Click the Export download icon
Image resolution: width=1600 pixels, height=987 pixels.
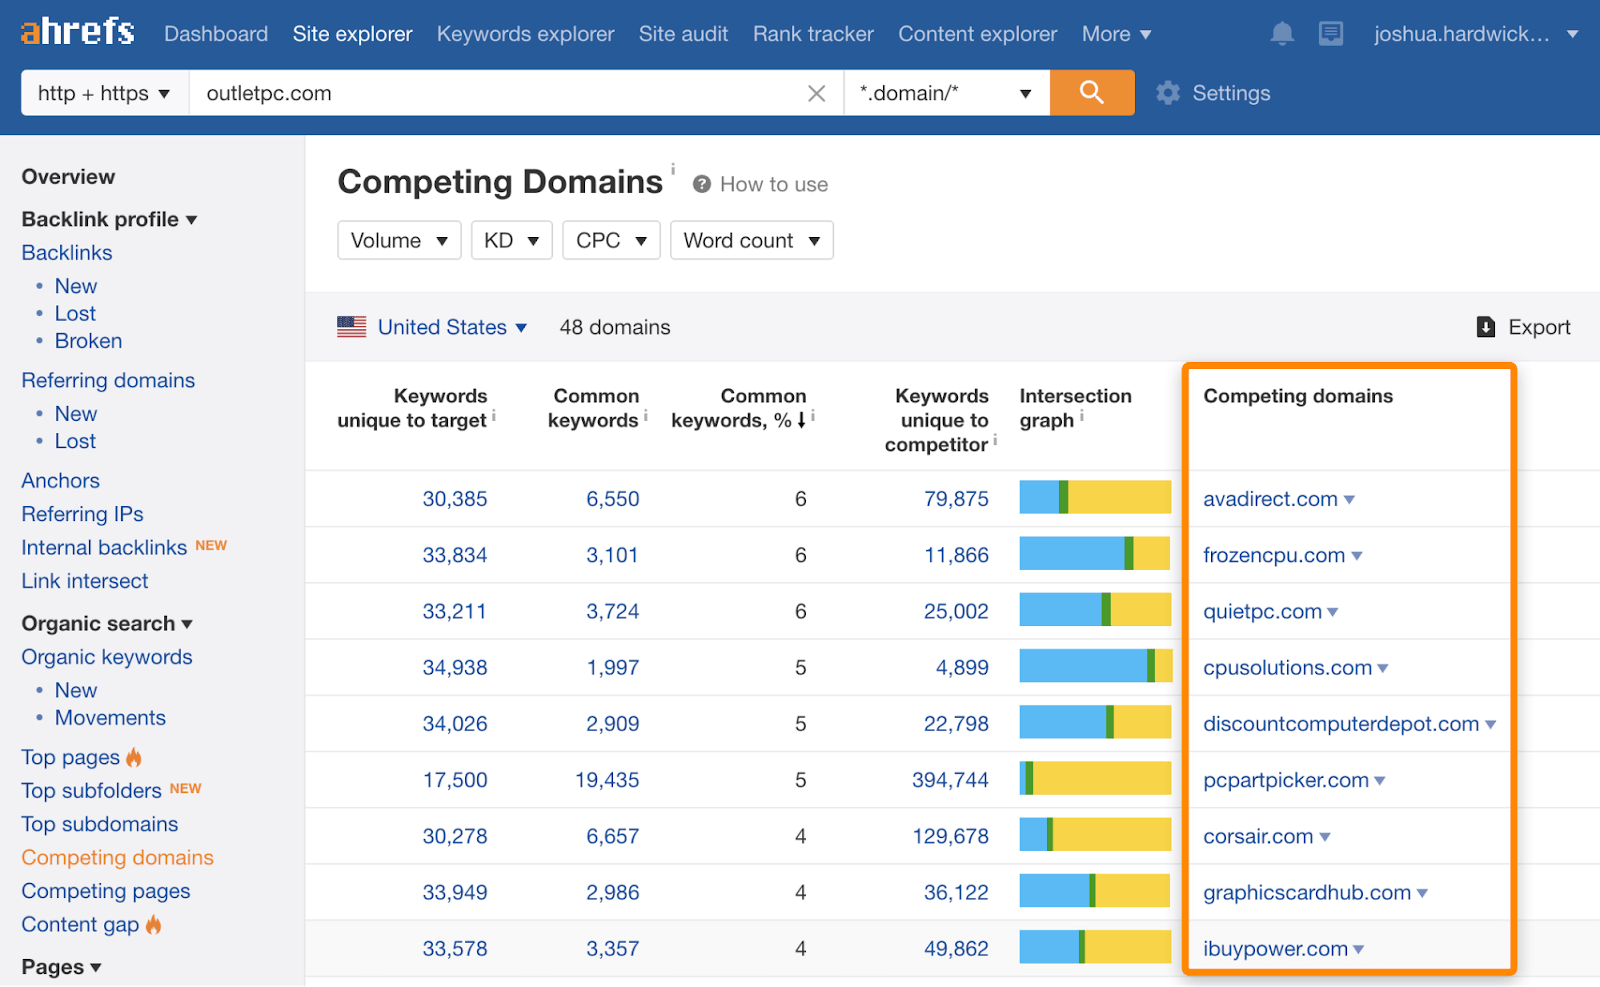(1486, 327)
